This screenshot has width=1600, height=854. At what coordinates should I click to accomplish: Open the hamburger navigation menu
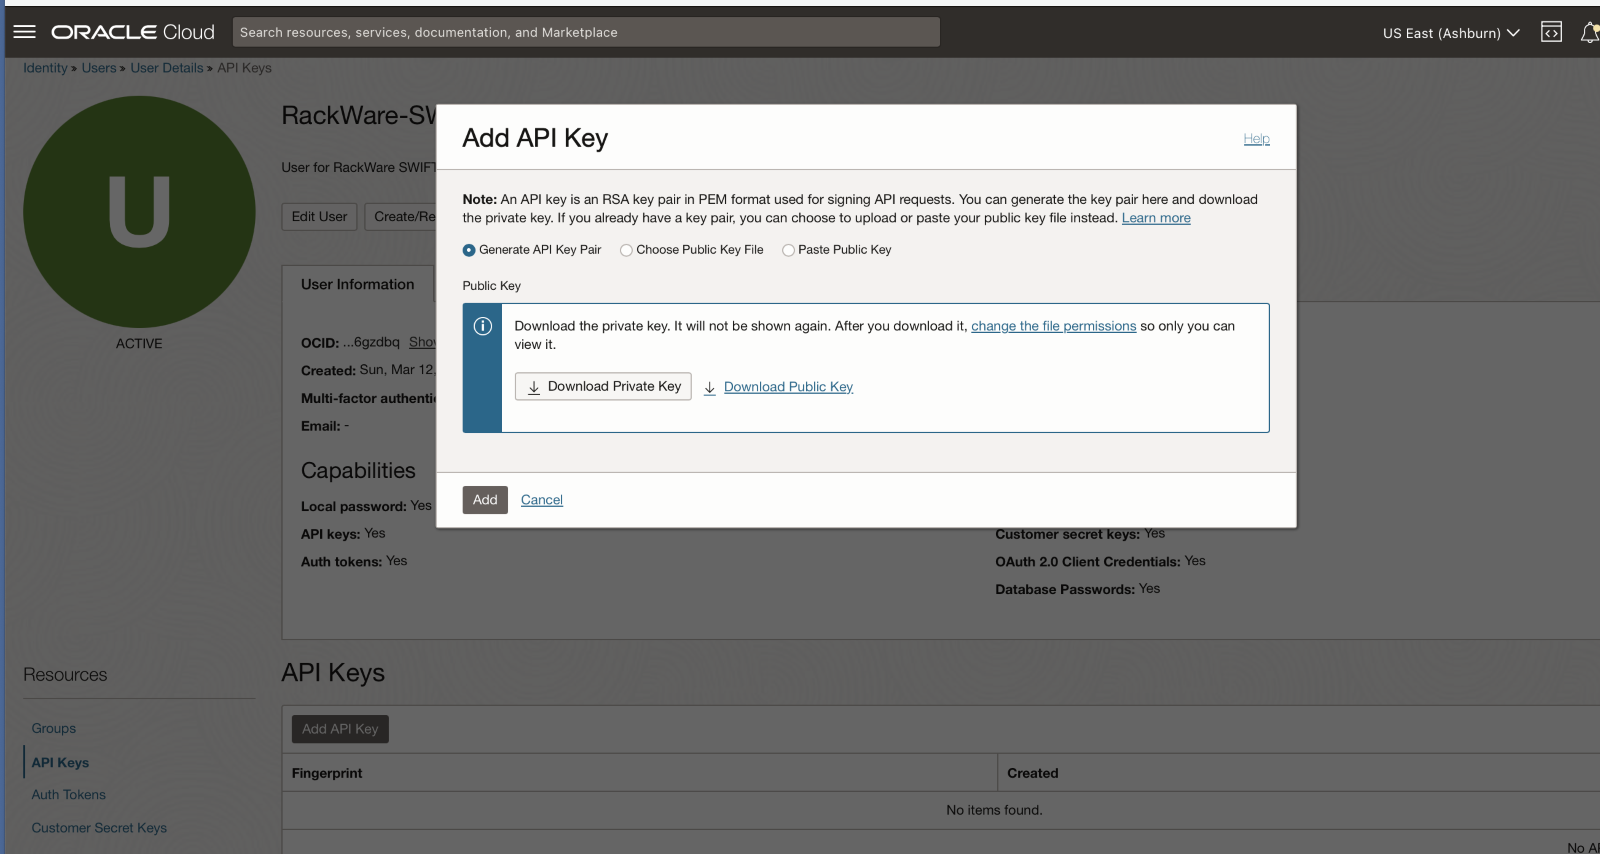click(x=24, y=32)
